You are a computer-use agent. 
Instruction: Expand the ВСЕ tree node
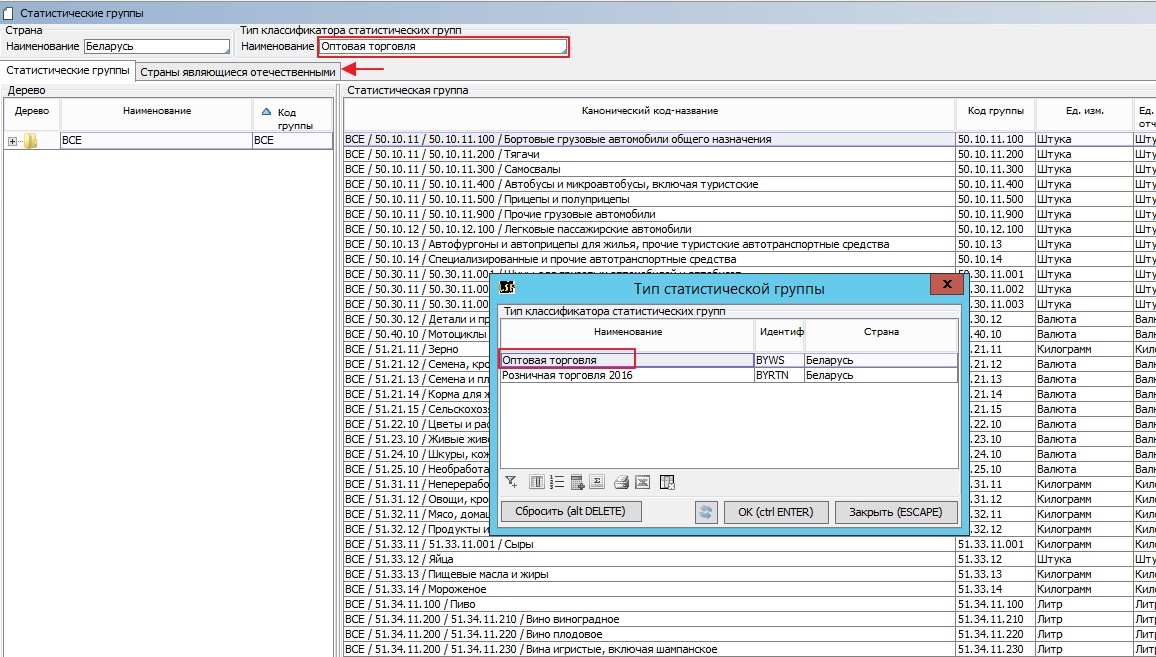(12, 141)
